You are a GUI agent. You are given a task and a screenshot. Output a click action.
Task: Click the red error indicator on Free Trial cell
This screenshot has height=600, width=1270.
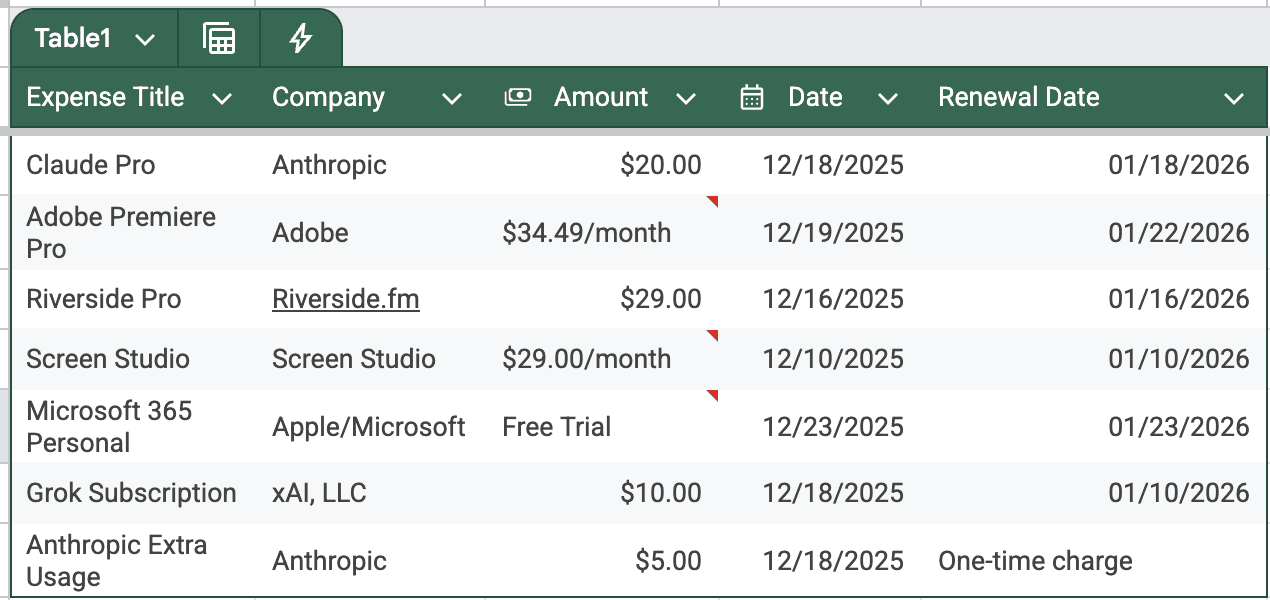click(x=711, y=396)
